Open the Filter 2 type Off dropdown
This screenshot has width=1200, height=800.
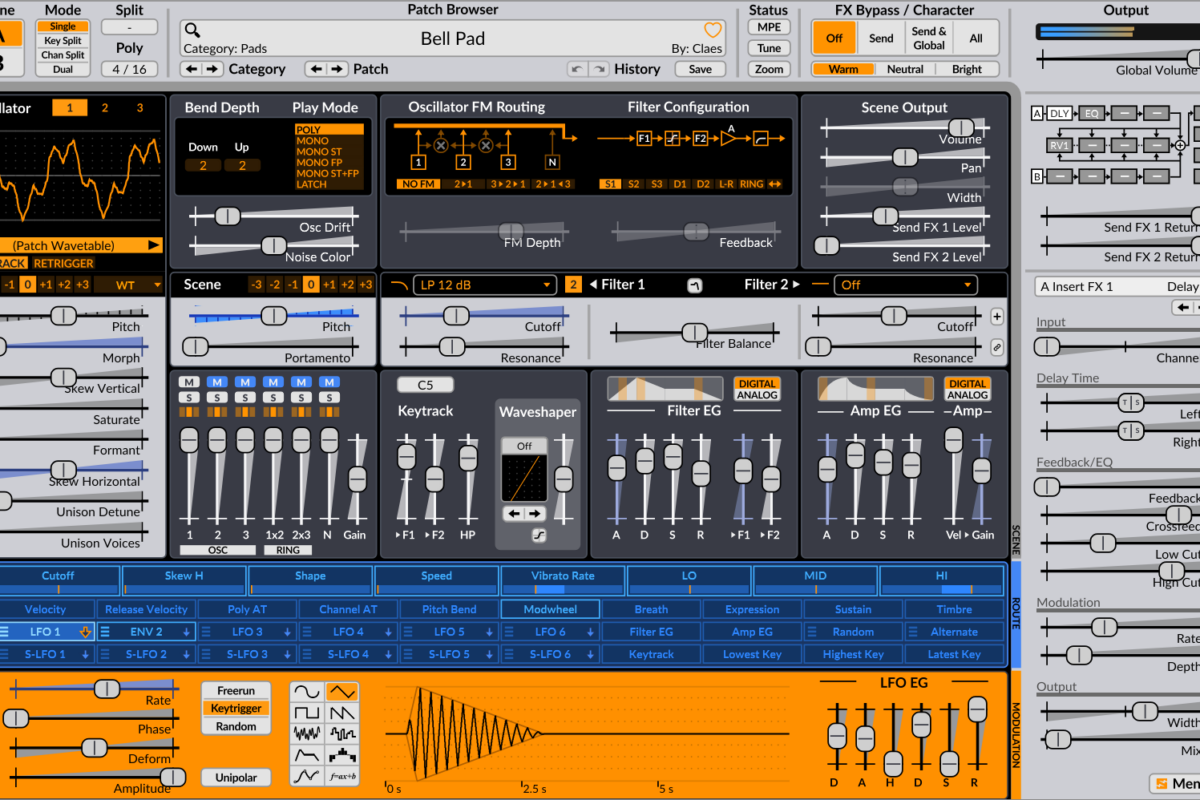coord(905,285)
